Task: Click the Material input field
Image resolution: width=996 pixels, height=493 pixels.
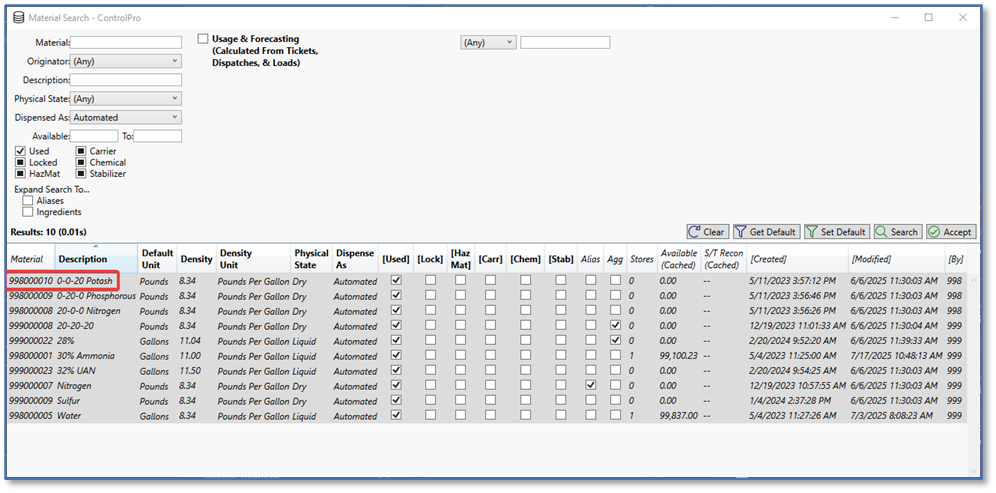Action: point(126,43)
